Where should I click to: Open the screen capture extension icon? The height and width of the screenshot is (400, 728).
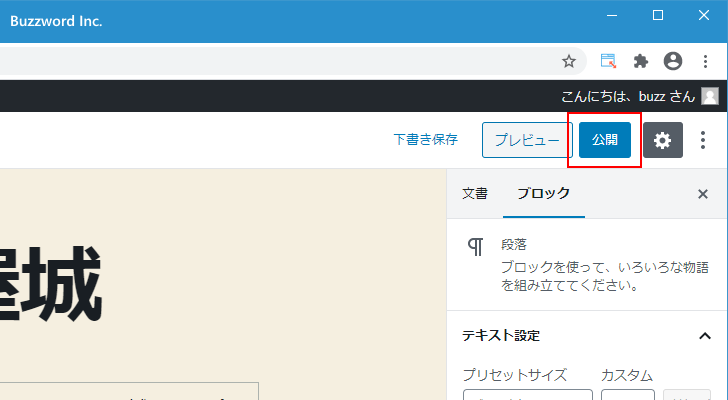click(608, 61)
